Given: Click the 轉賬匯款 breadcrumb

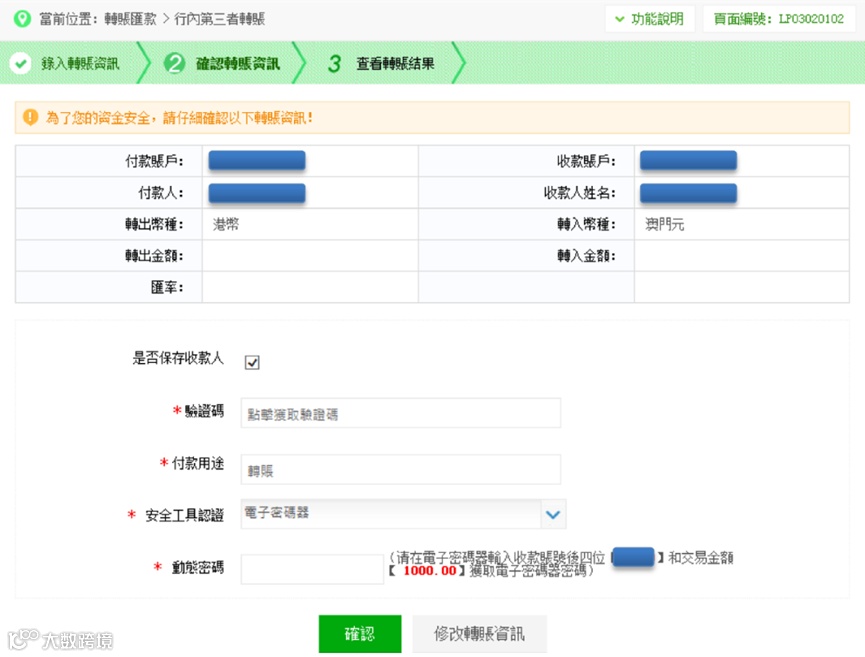Looking at the screenshot, I should [130, 19].
